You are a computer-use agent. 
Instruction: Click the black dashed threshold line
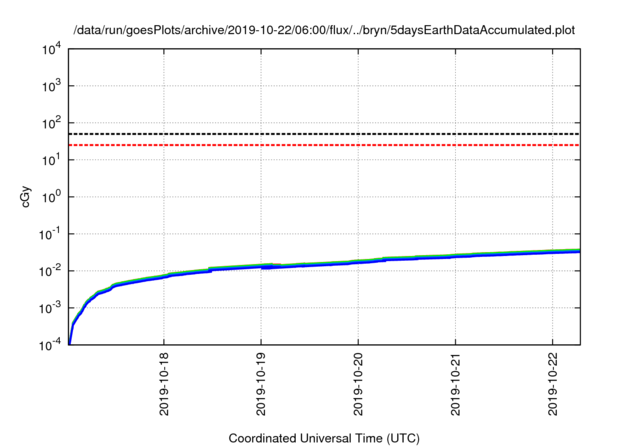point(324,134)
